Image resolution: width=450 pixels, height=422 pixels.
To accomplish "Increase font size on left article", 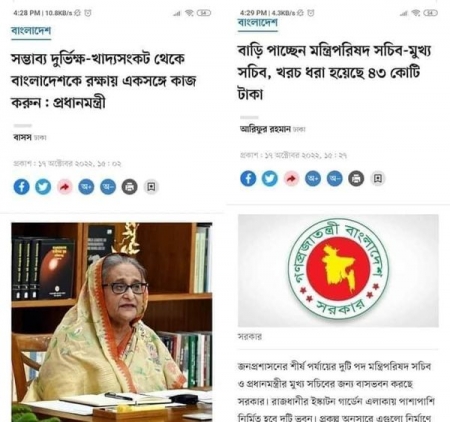I will (86, 187).
